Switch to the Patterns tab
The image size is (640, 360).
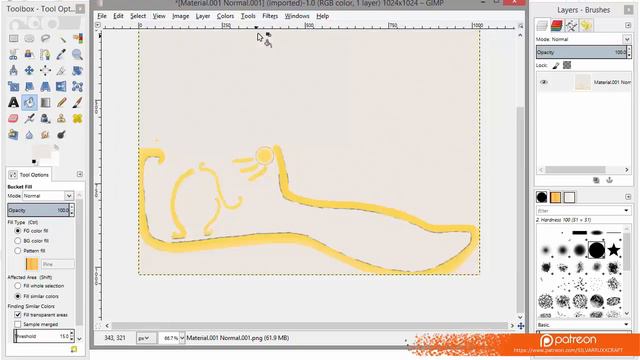[x=555, y=197]
